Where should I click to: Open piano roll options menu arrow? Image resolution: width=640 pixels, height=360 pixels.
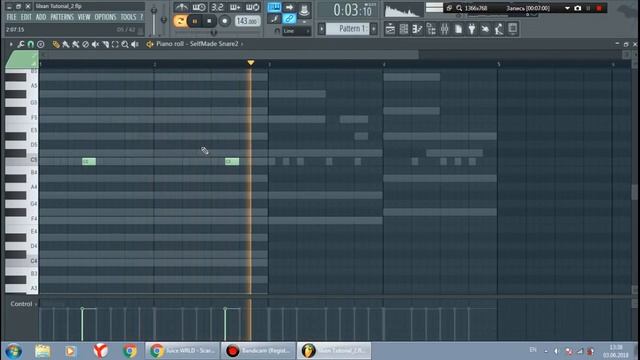11,44
